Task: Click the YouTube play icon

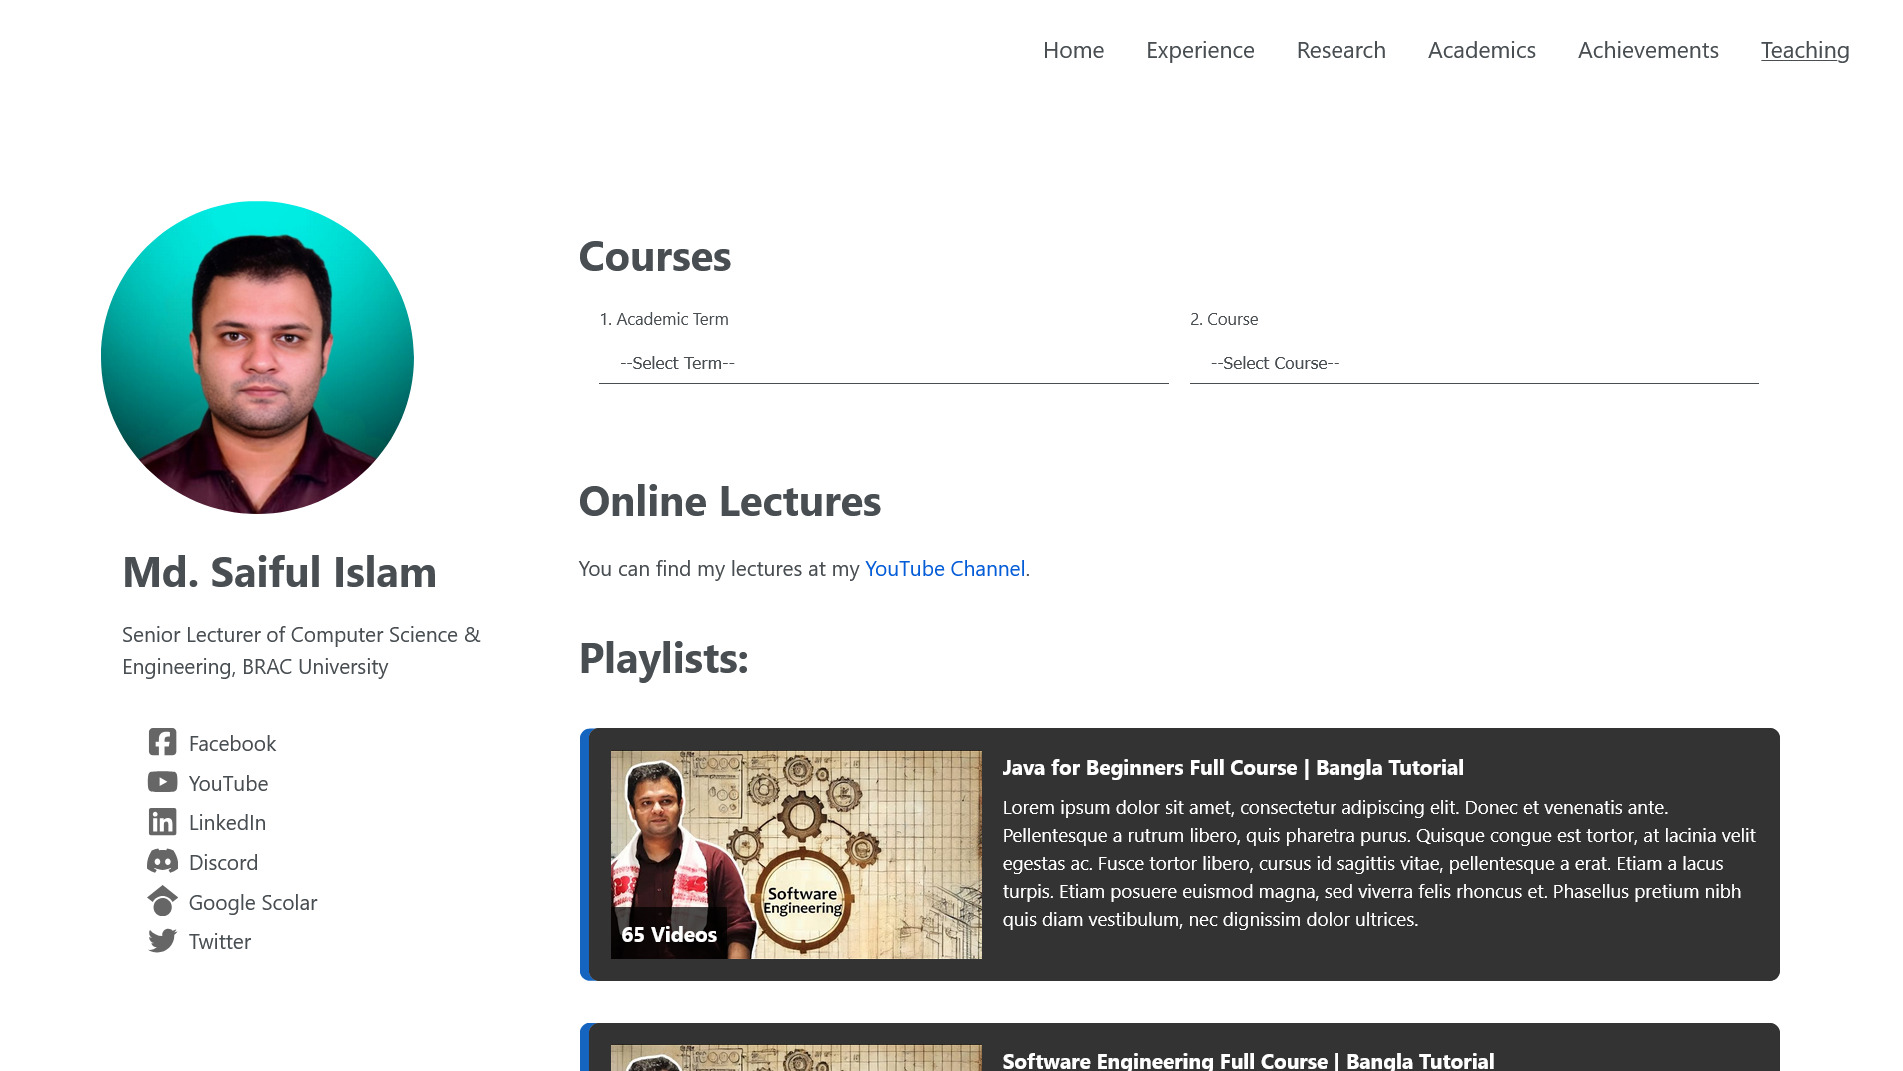Action: (162, 782)
